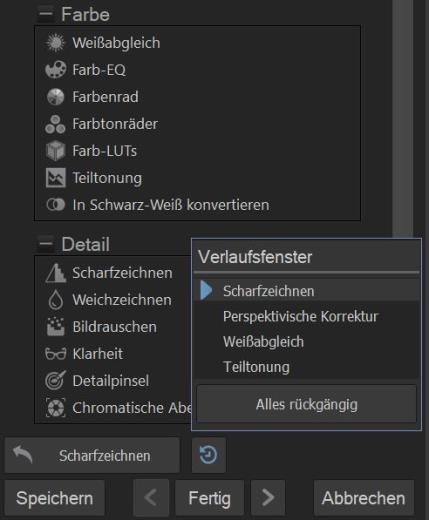Screen dimensions: 429x520
Task: Open the Farbenrad color wheel tool
Action: pos(92,97)
